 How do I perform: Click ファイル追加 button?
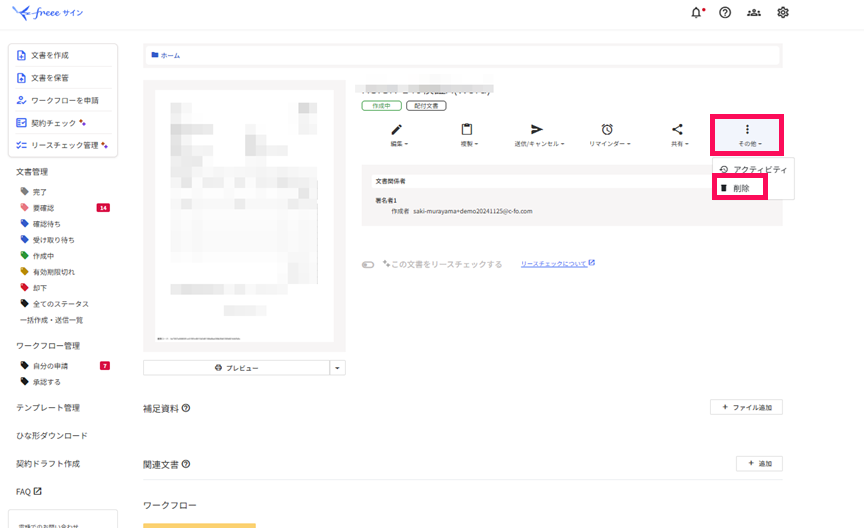pyautogui.click(x=746, y=407)
